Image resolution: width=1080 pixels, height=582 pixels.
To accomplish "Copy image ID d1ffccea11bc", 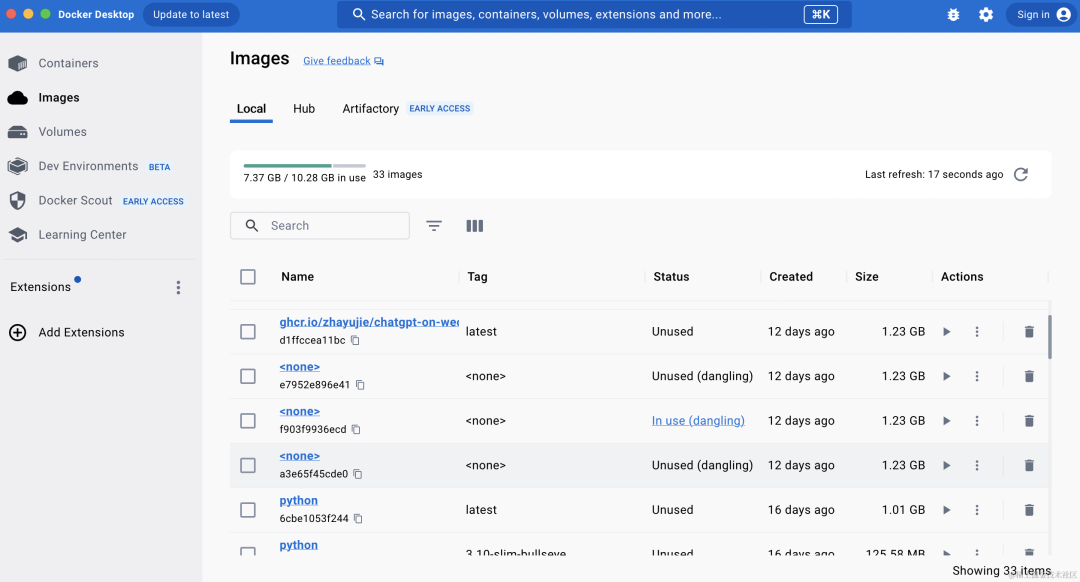I will pyautogui.click(x=355, y=340).
